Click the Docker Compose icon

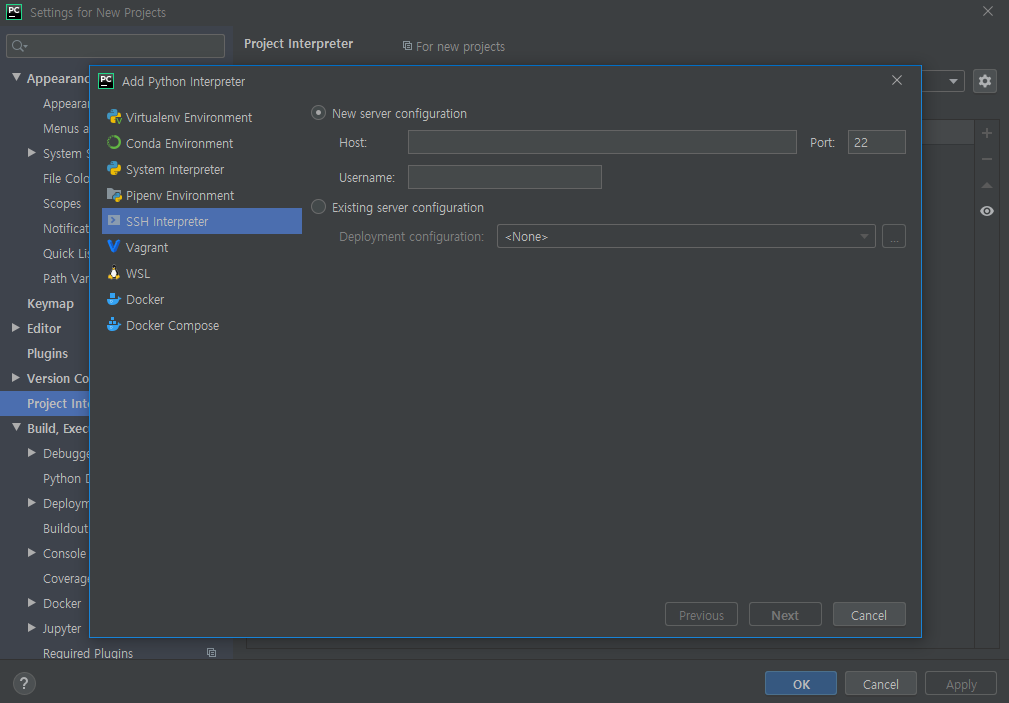click(114, 324)
